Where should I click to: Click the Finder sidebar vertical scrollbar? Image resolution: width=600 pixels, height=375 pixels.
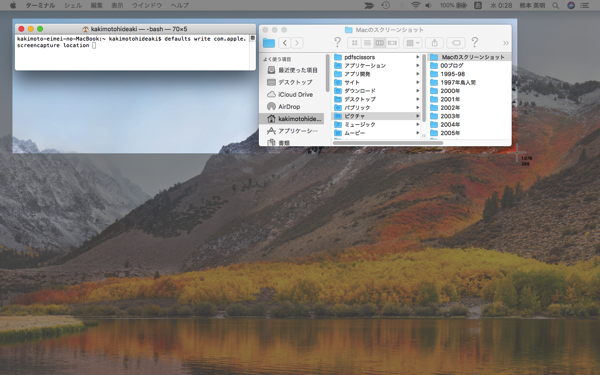(x=328, y=73)
